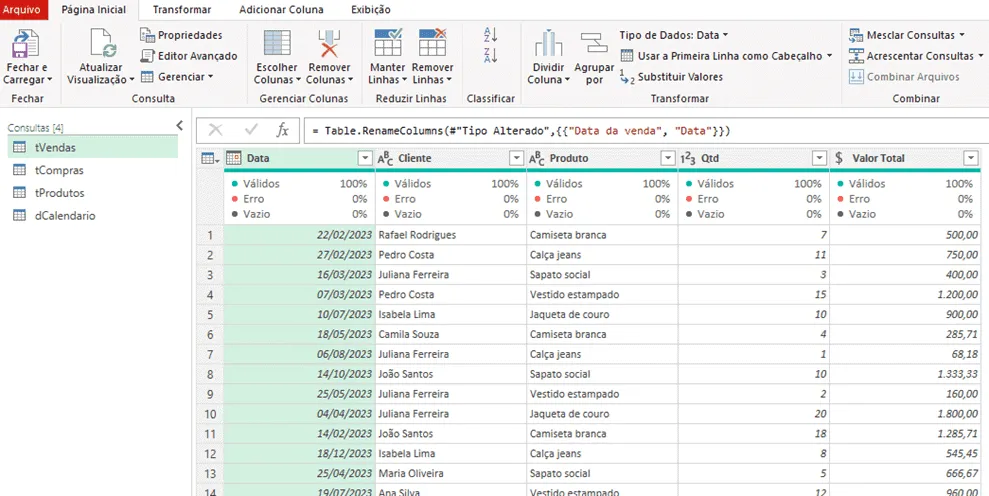The image size is (989, 496).
Task: Click Substituir Valores
Action: tap(672, 77)
